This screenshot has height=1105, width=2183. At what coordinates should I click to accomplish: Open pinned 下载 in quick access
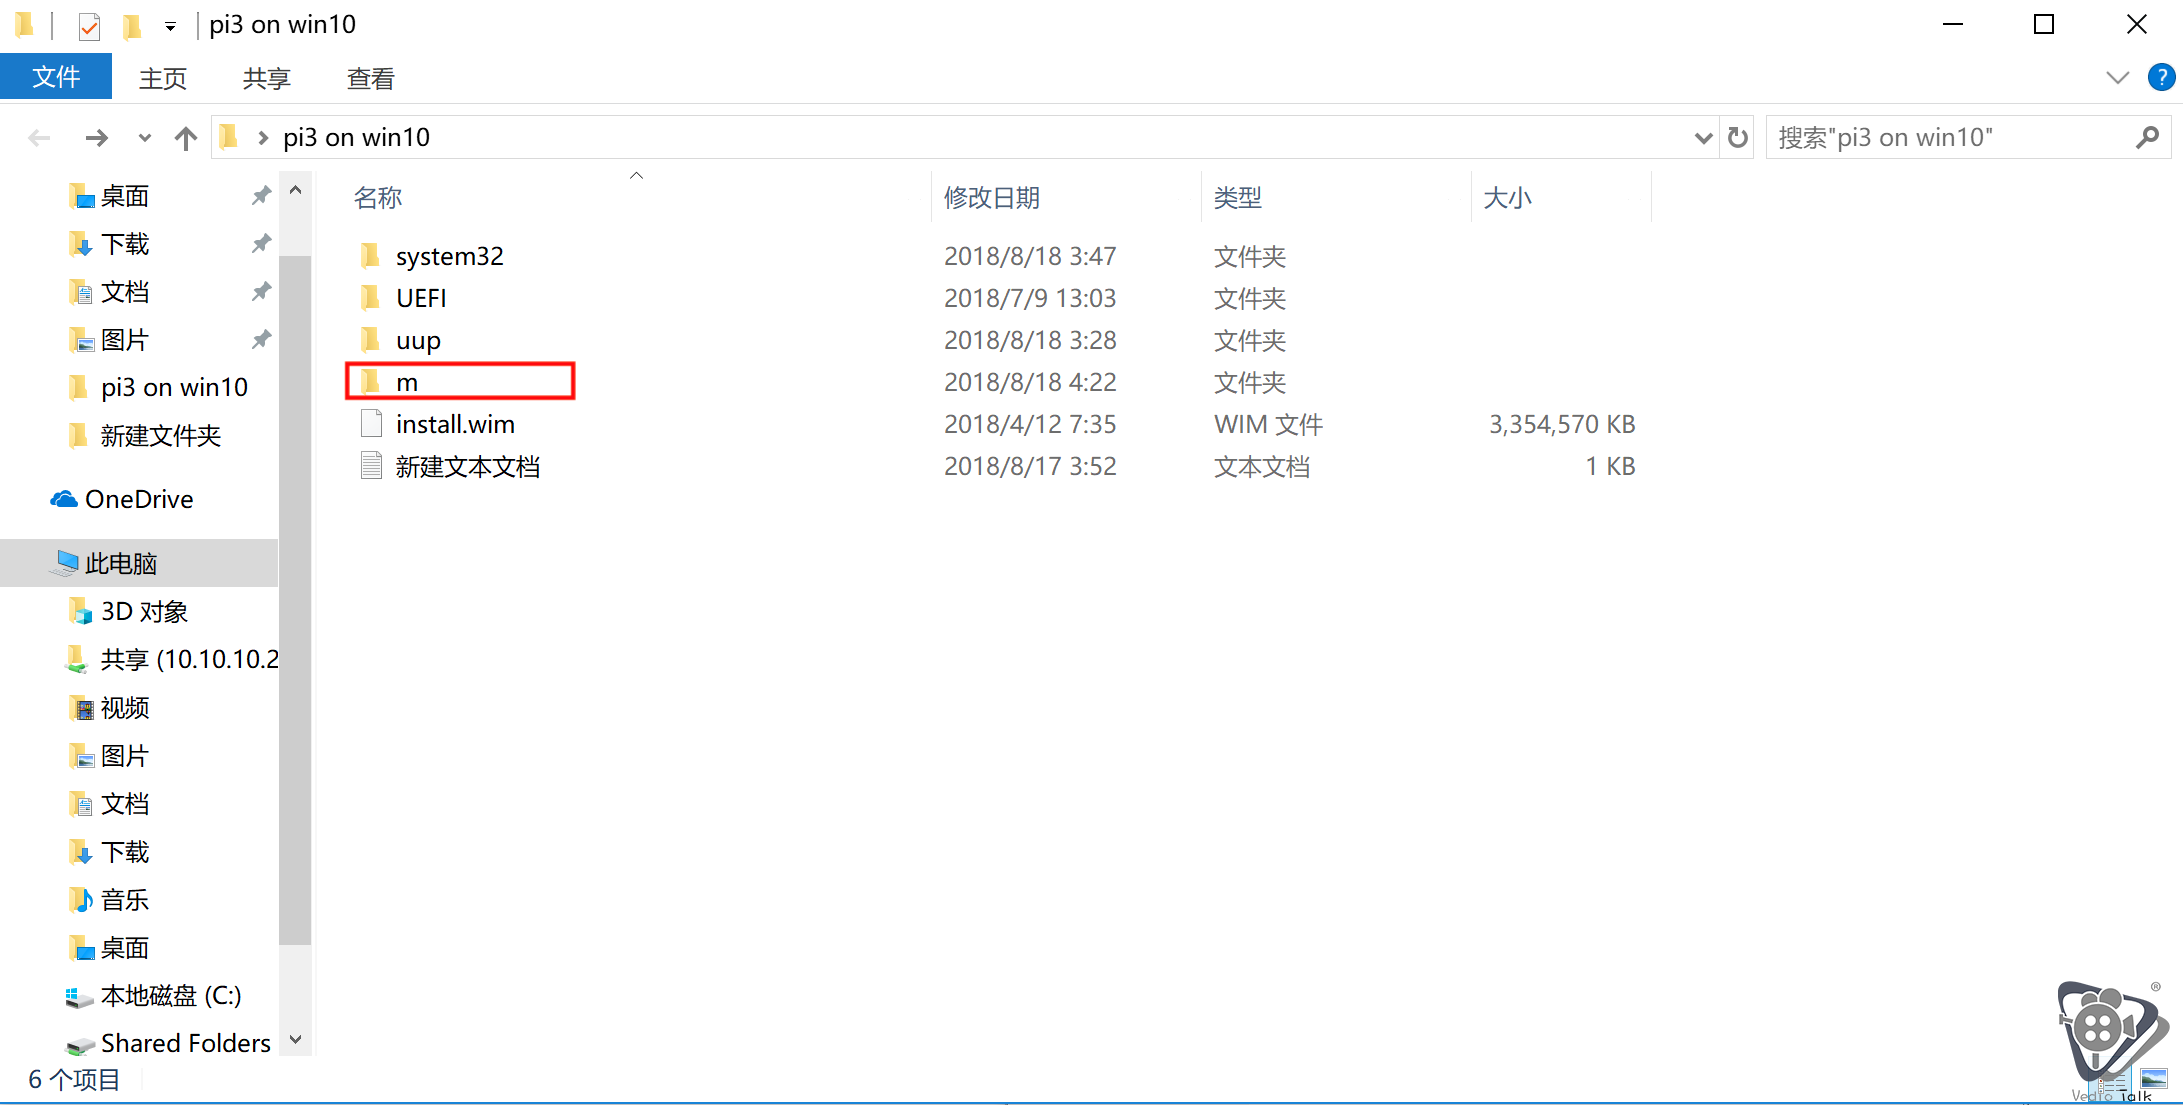pyautogui.click(x=124, y=244)
